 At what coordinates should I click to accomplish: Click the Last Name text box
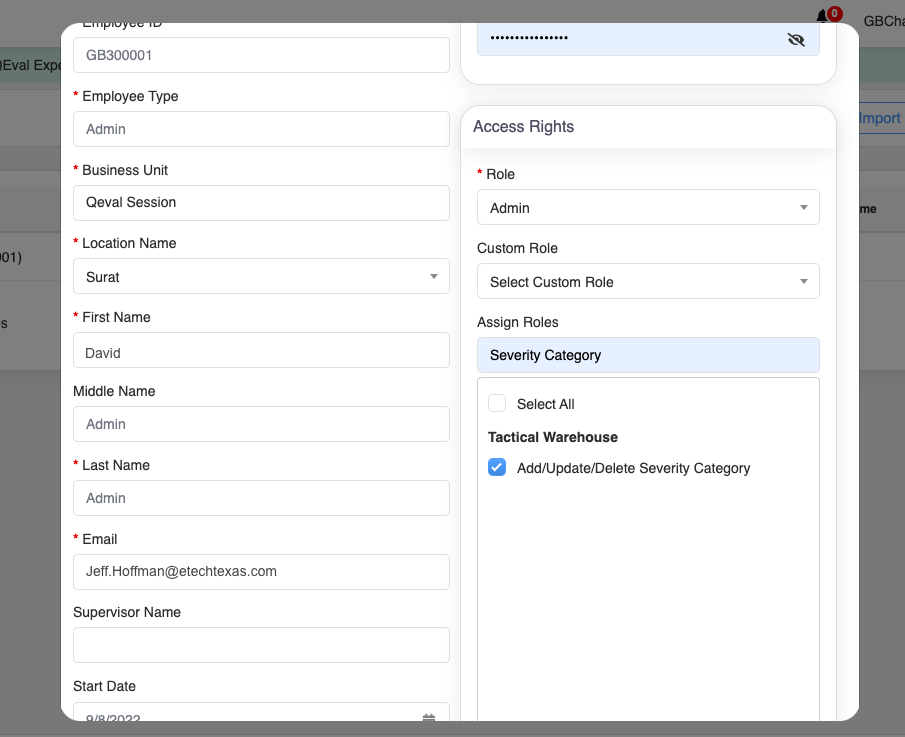(x=261, y=498)
